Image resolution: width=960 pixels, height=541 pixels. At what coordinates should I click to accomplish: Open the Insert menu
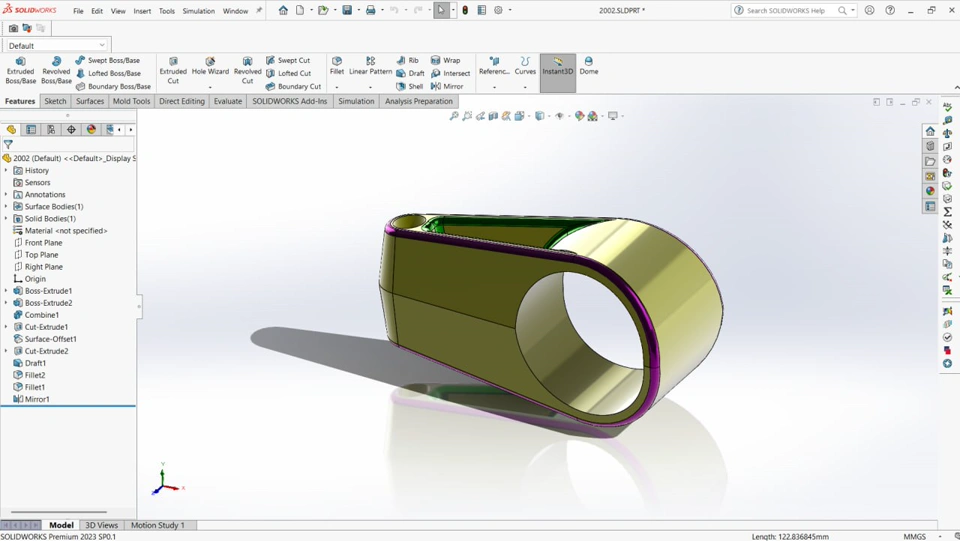tap(142, 11)
